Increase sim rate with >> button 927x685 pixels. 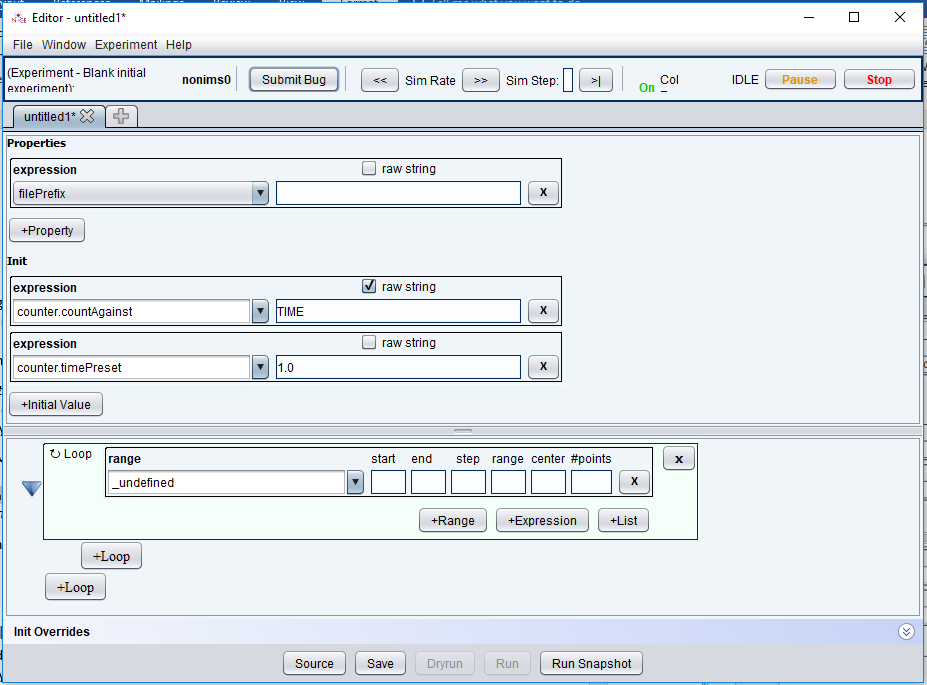(481, 80)
